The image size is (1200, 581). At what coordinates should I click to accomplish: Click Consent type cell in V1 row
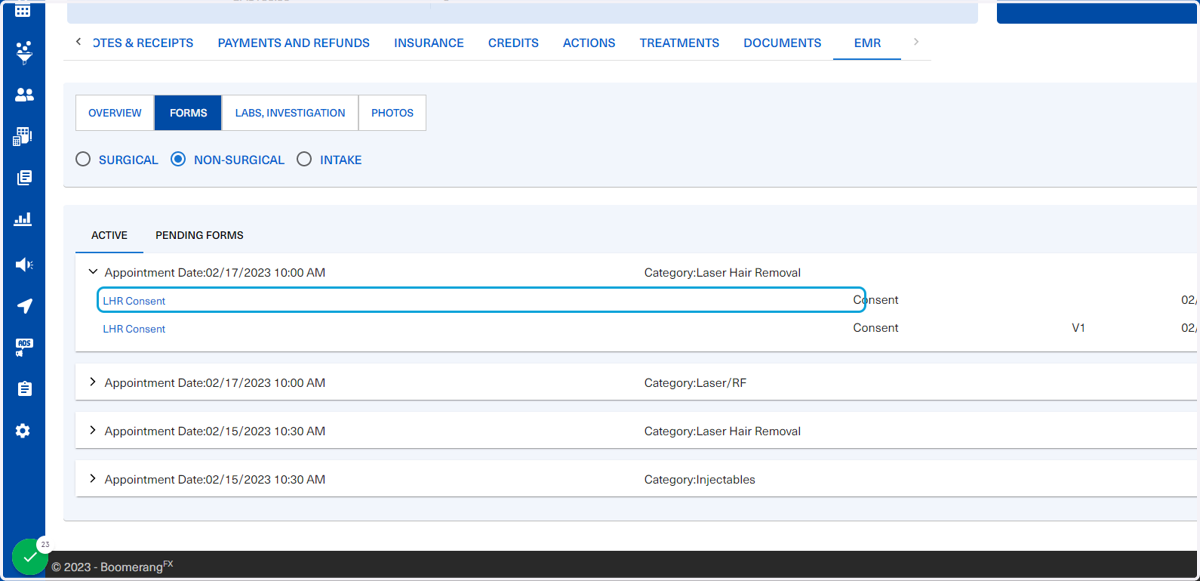point(876,328)
